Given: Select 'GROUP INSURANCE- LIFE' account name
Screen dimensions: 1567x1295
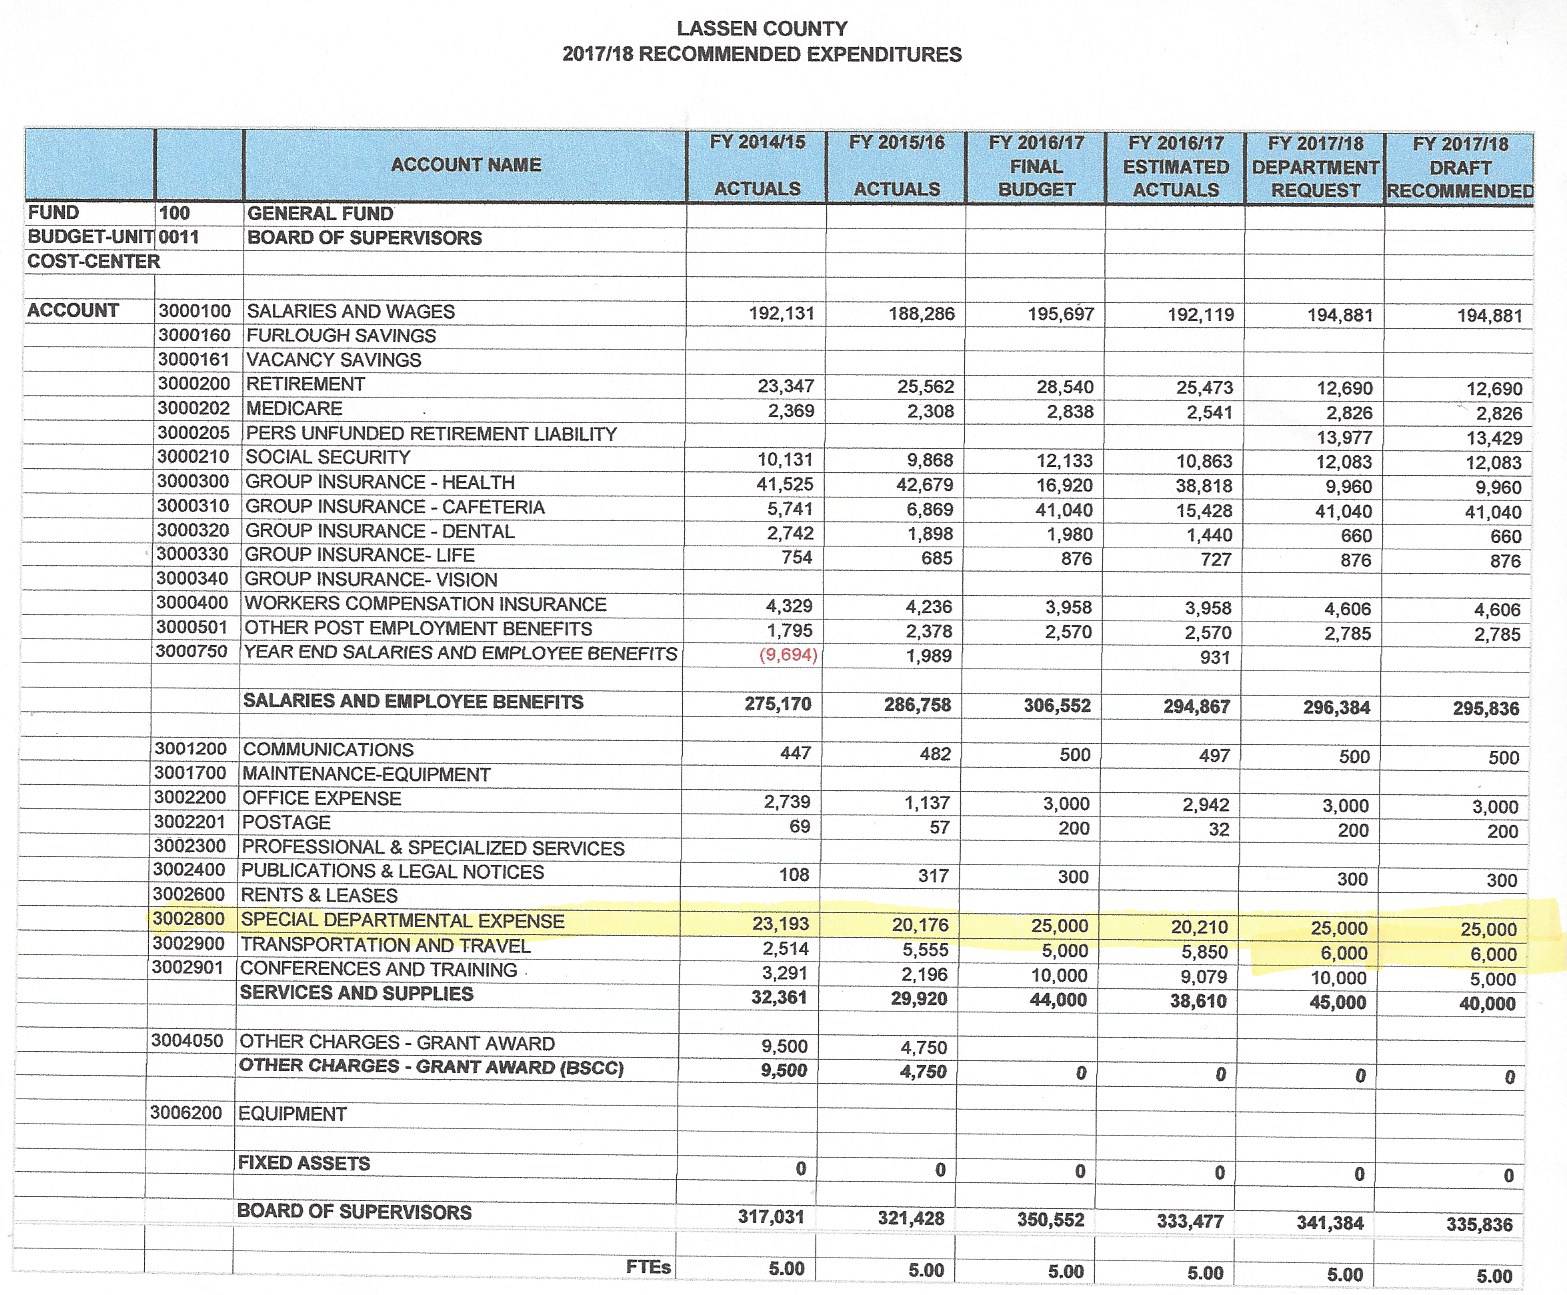Looking at the screenshot, I should click(360, 555).
